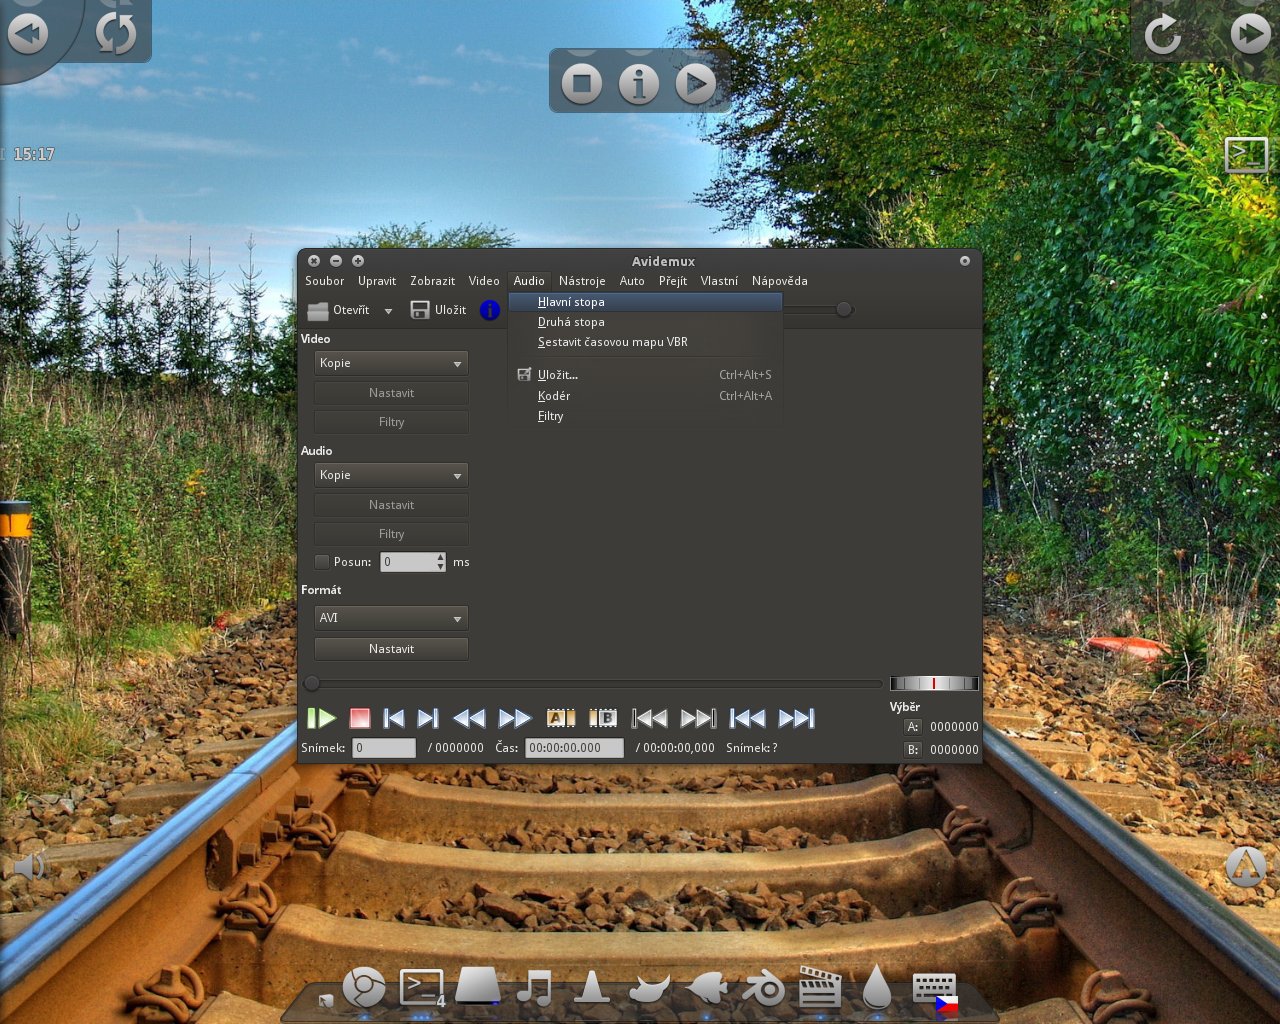Click the desktop speaker volume icon
The height and width of the screenshot is (1024, 1280).
(x=29, y=866)
